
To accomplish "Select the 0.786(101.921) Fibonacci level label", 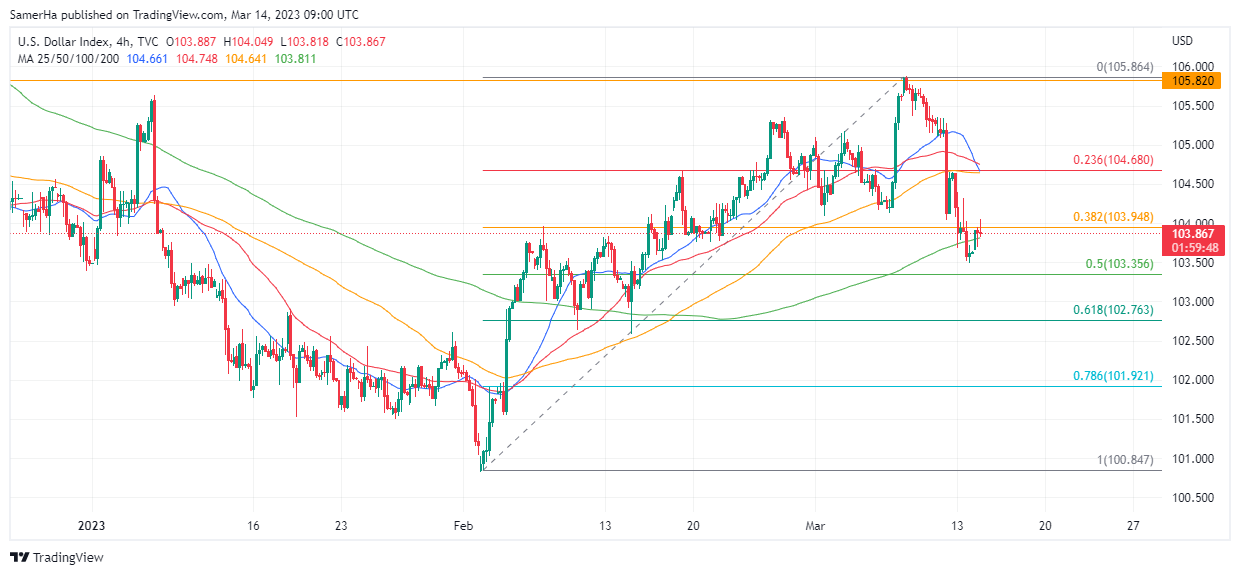I will pos(1113,376).
